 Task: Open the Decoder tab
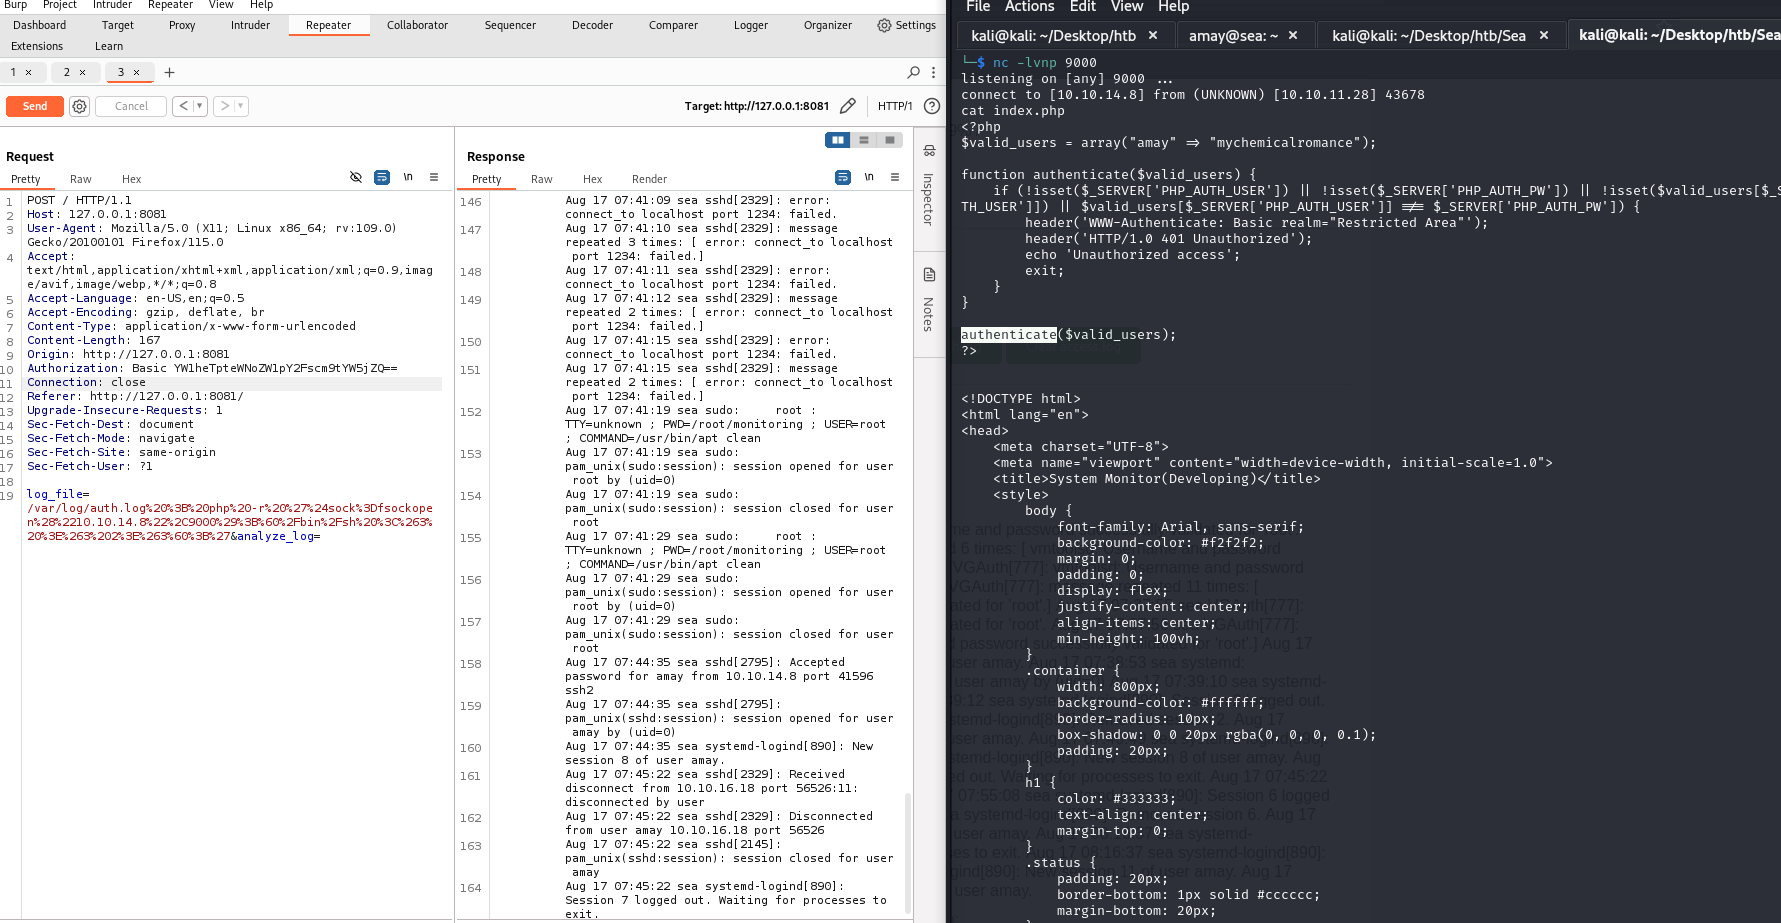tap(592, 25)
